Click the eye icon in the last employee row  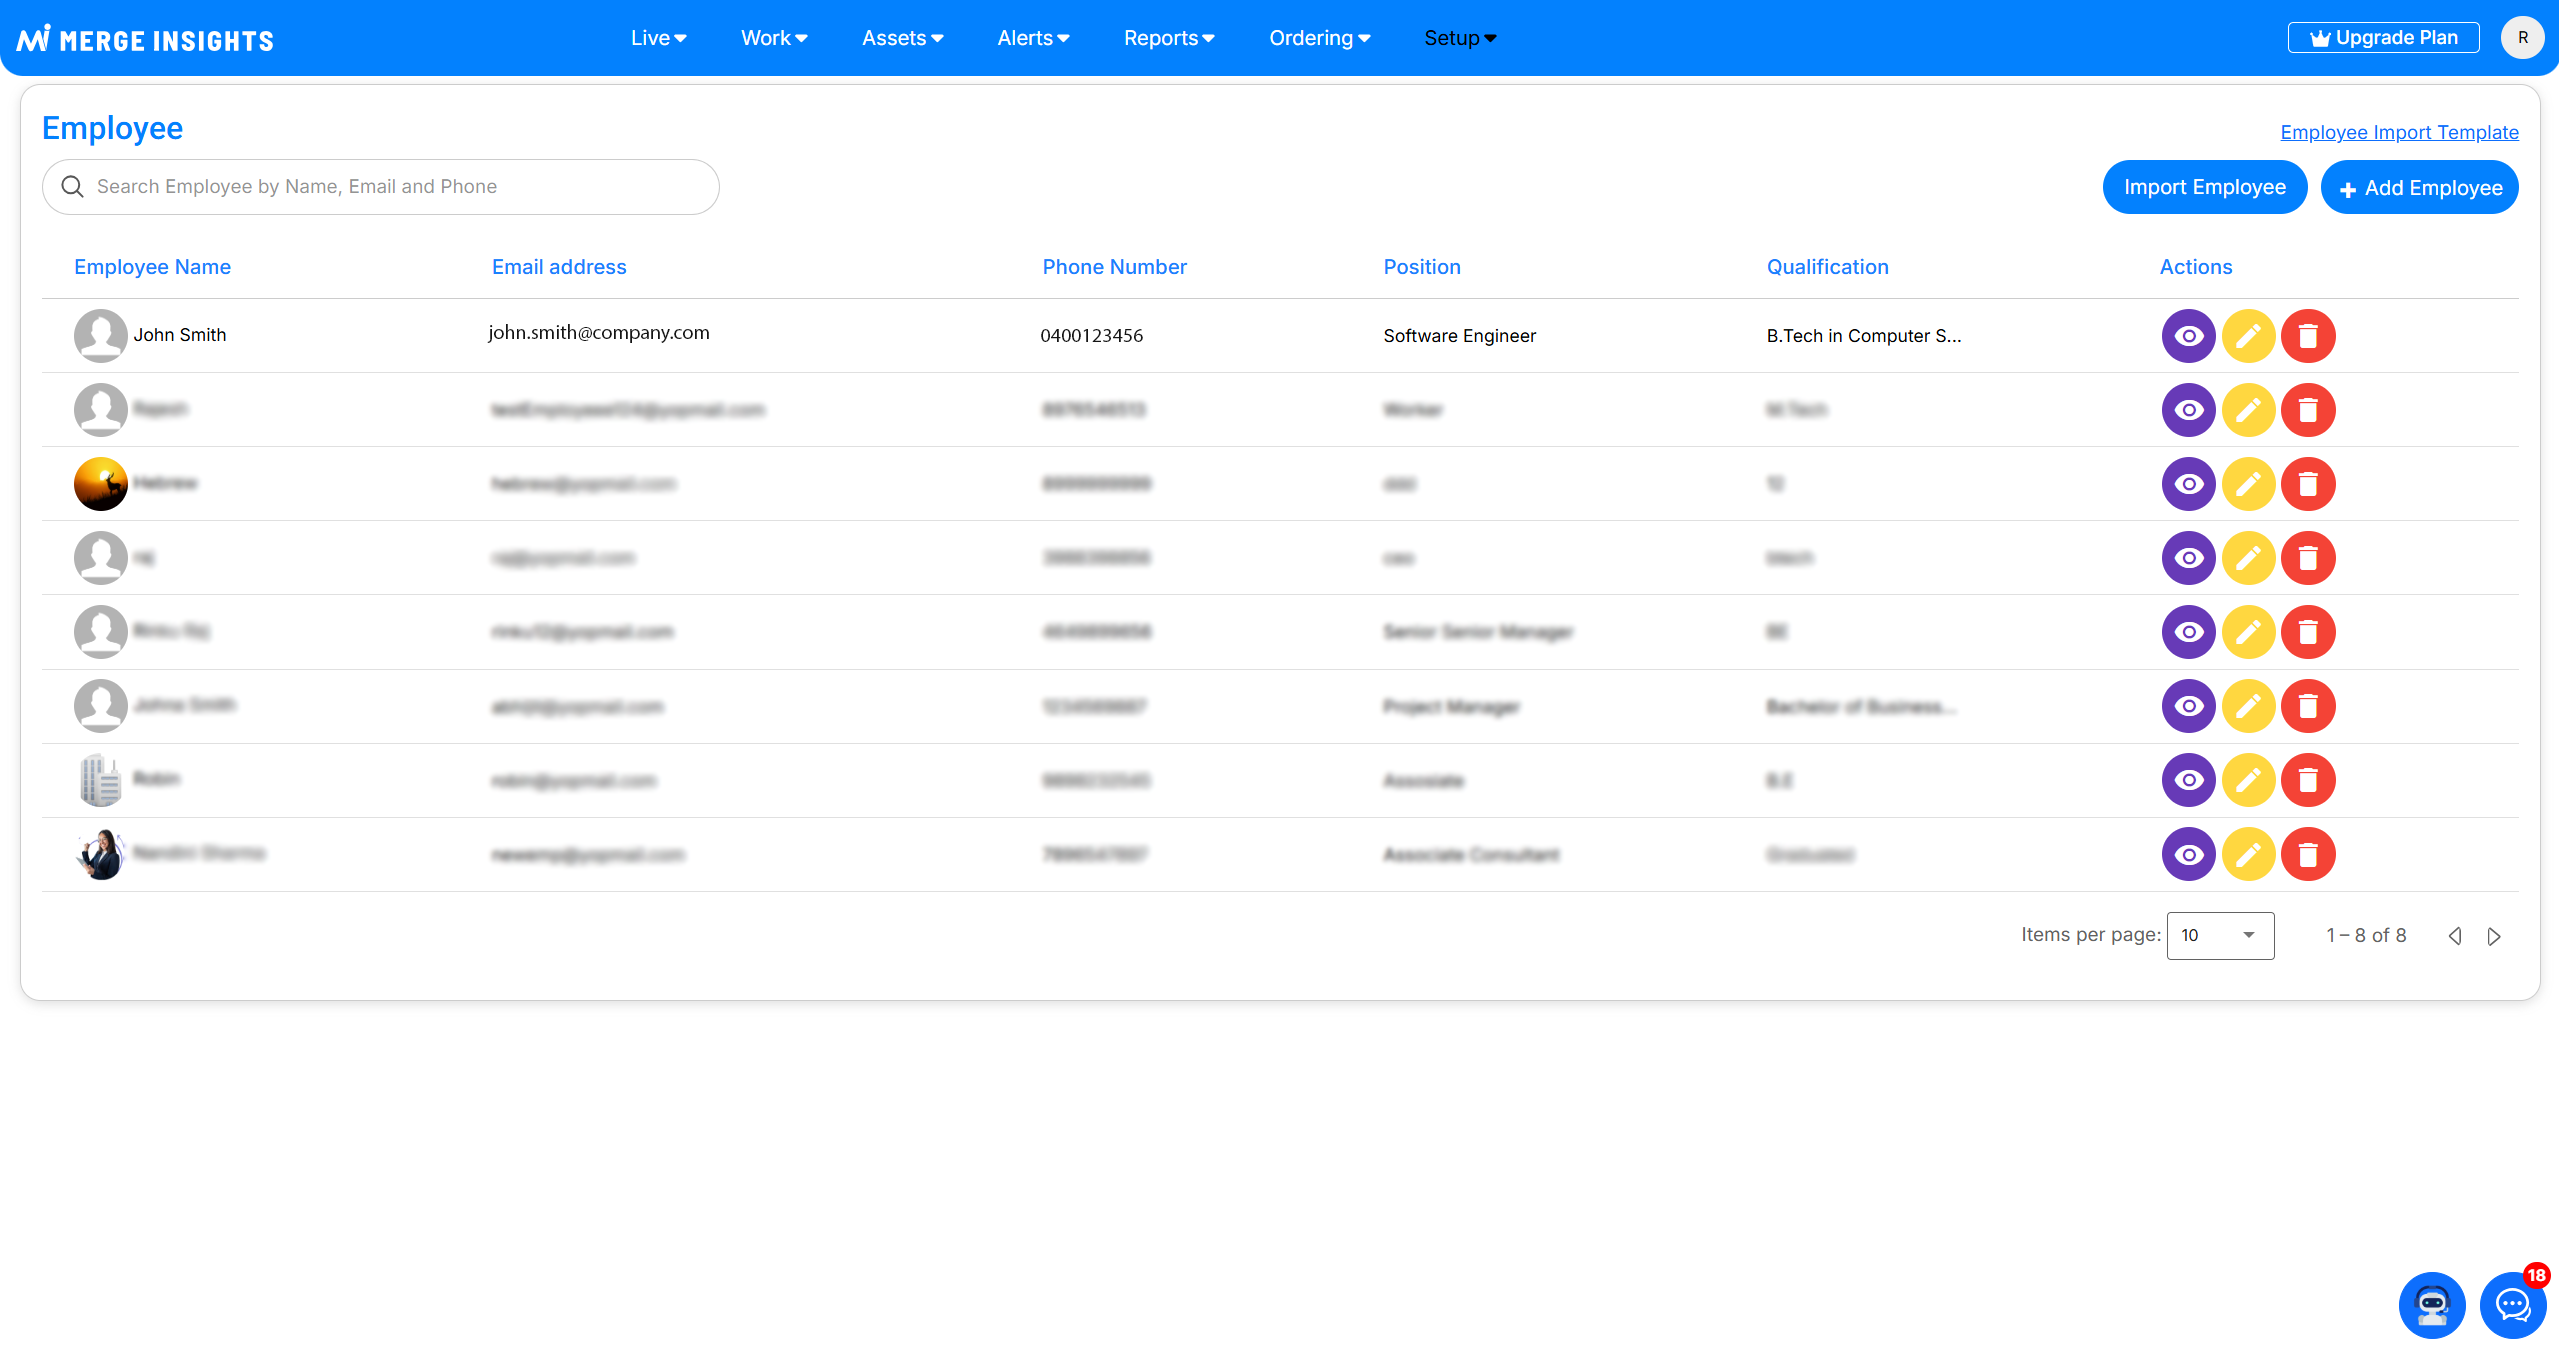(x=2188, y=855)
